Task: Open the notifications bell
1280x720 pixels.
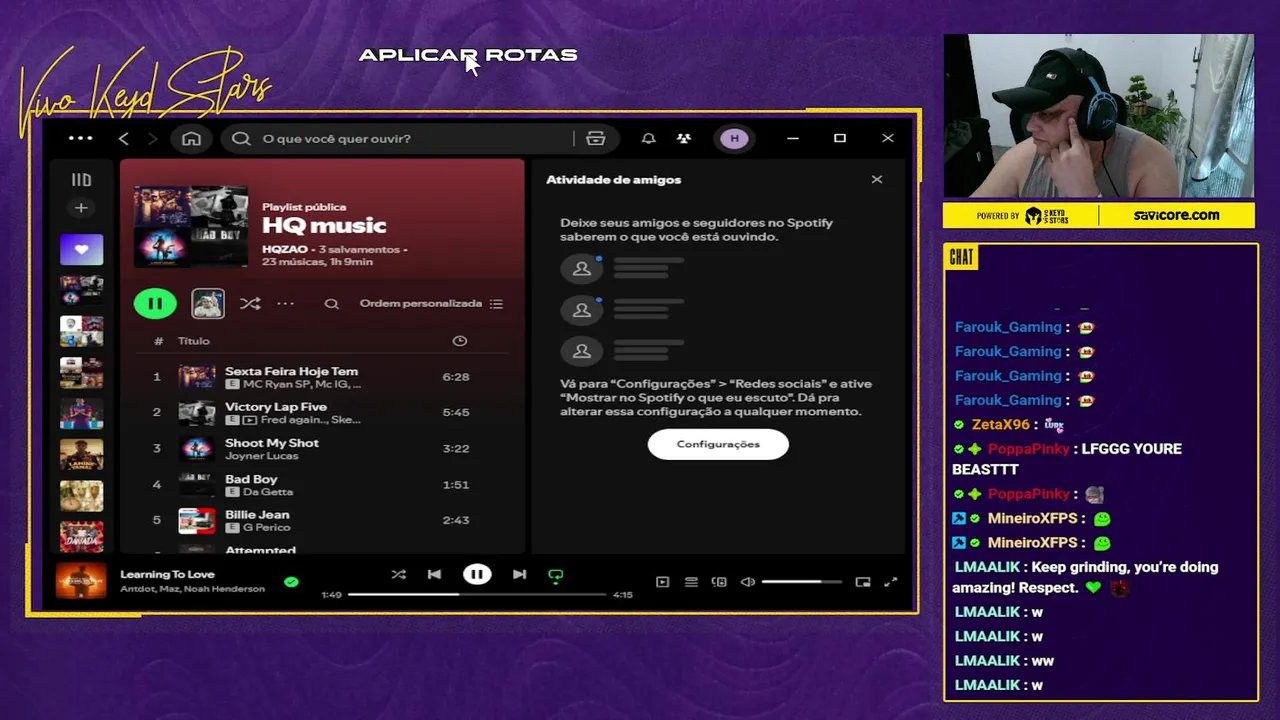Action: 648,138
